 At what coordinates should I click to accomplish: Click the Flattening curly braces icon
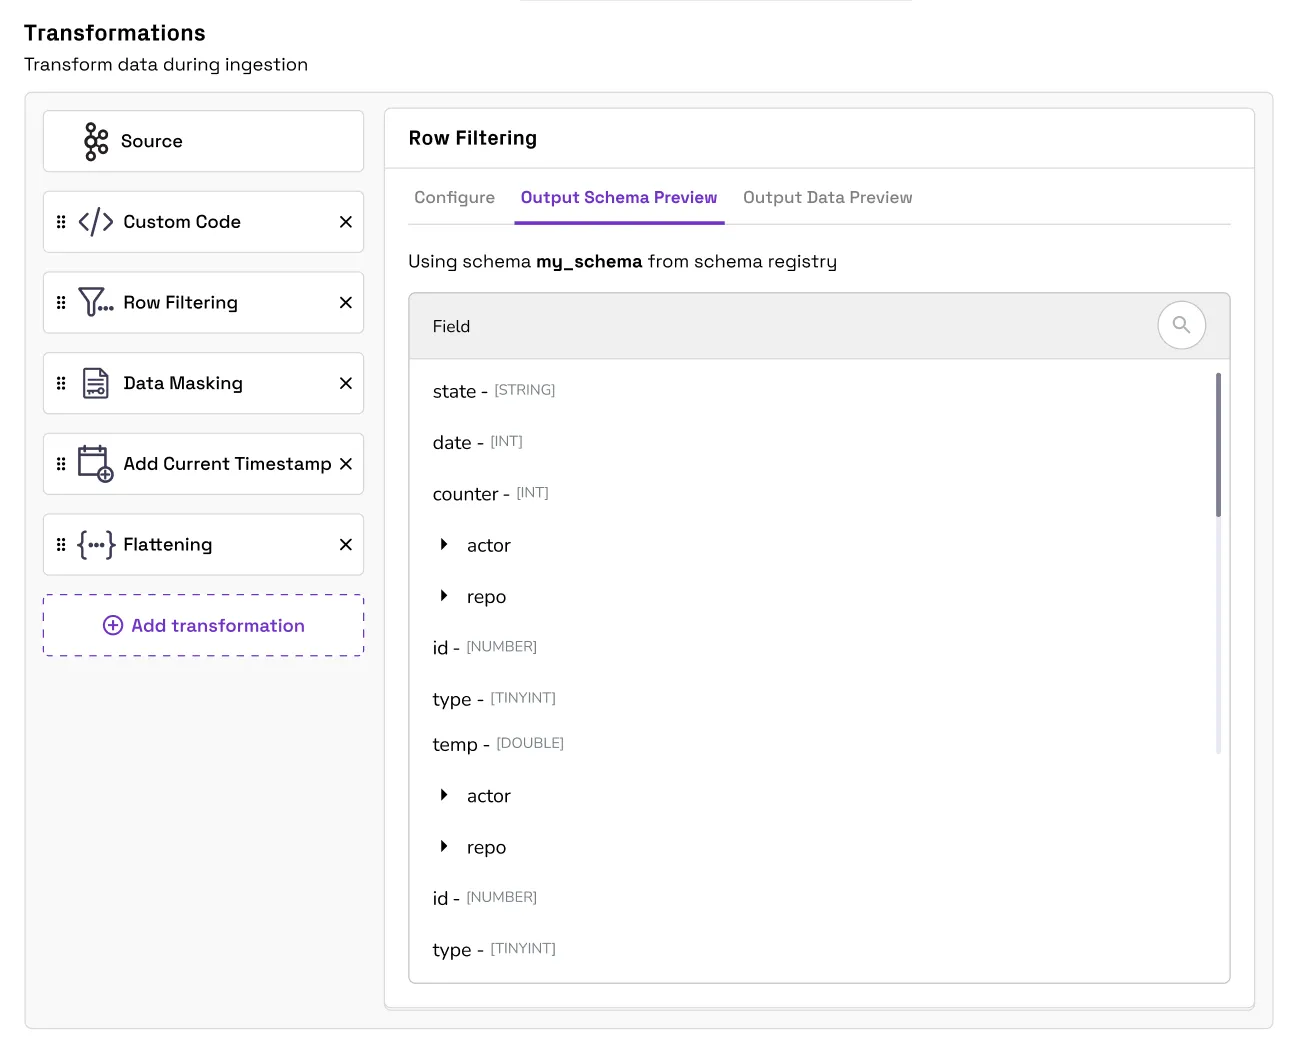tap(96, 545)
